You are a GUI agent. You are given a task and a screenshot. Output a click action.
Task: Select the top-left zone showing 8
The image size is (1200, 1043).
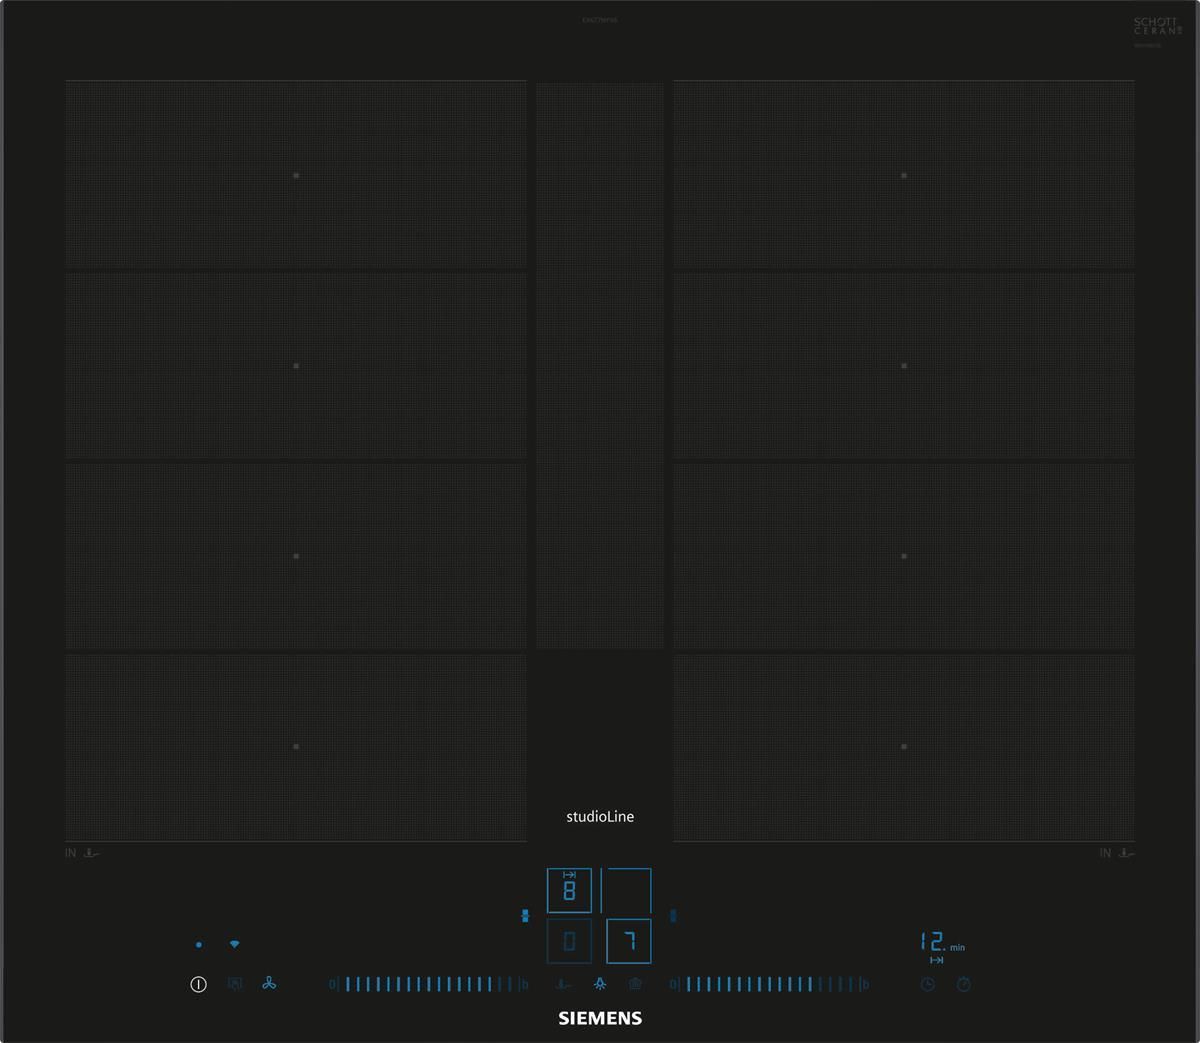(x=569, y=890)
